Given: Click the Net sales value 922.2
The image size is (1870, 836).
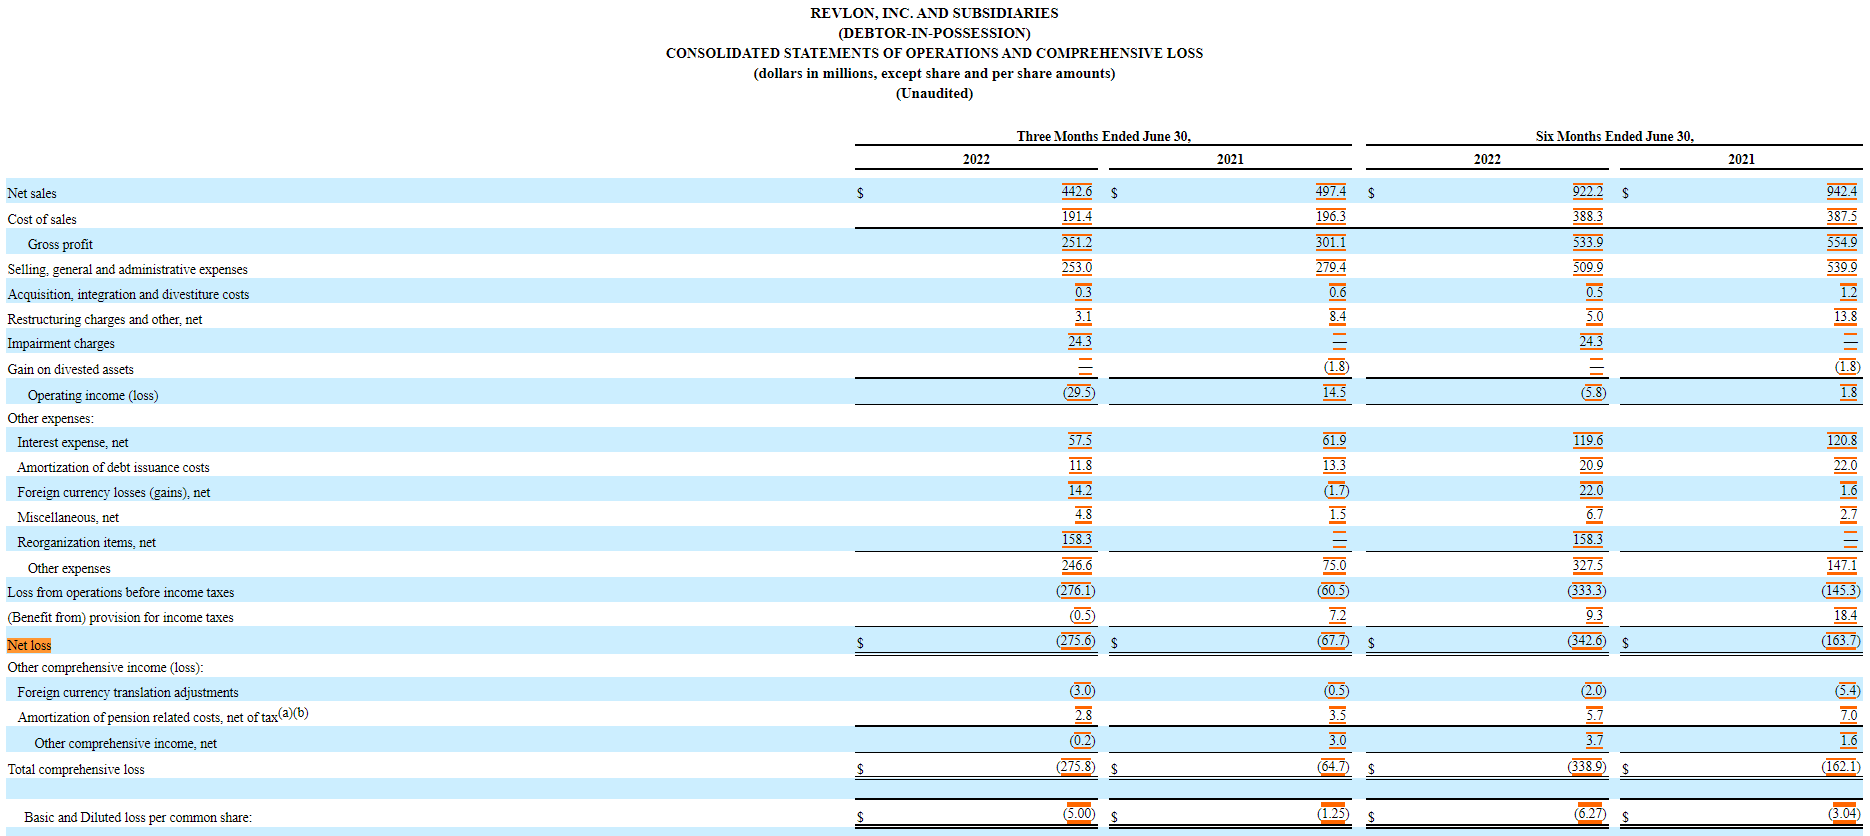Looking at the screenshot, I should [x=1588, y=191].
